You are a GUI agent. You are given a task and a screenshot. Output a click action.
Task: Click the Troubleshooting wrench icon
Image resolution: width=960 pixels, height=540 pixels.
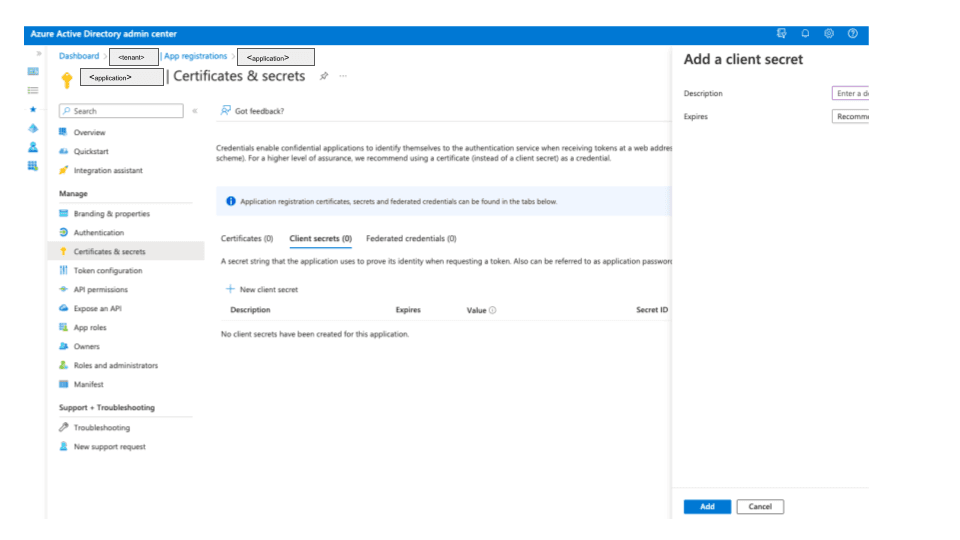pos(63,427)
